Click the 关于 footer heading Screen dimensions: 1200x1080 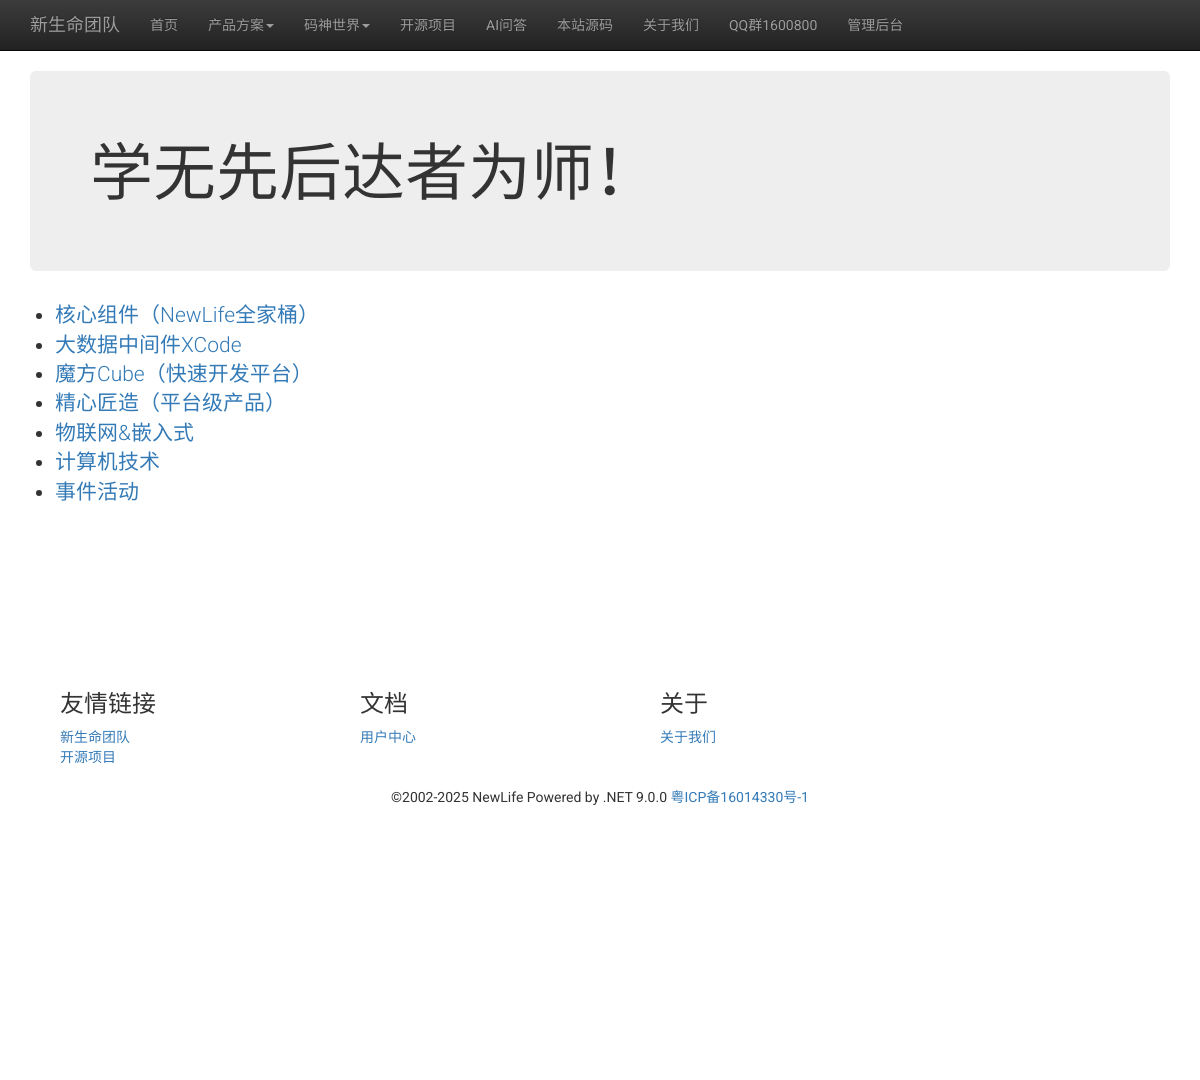(684, 704)
